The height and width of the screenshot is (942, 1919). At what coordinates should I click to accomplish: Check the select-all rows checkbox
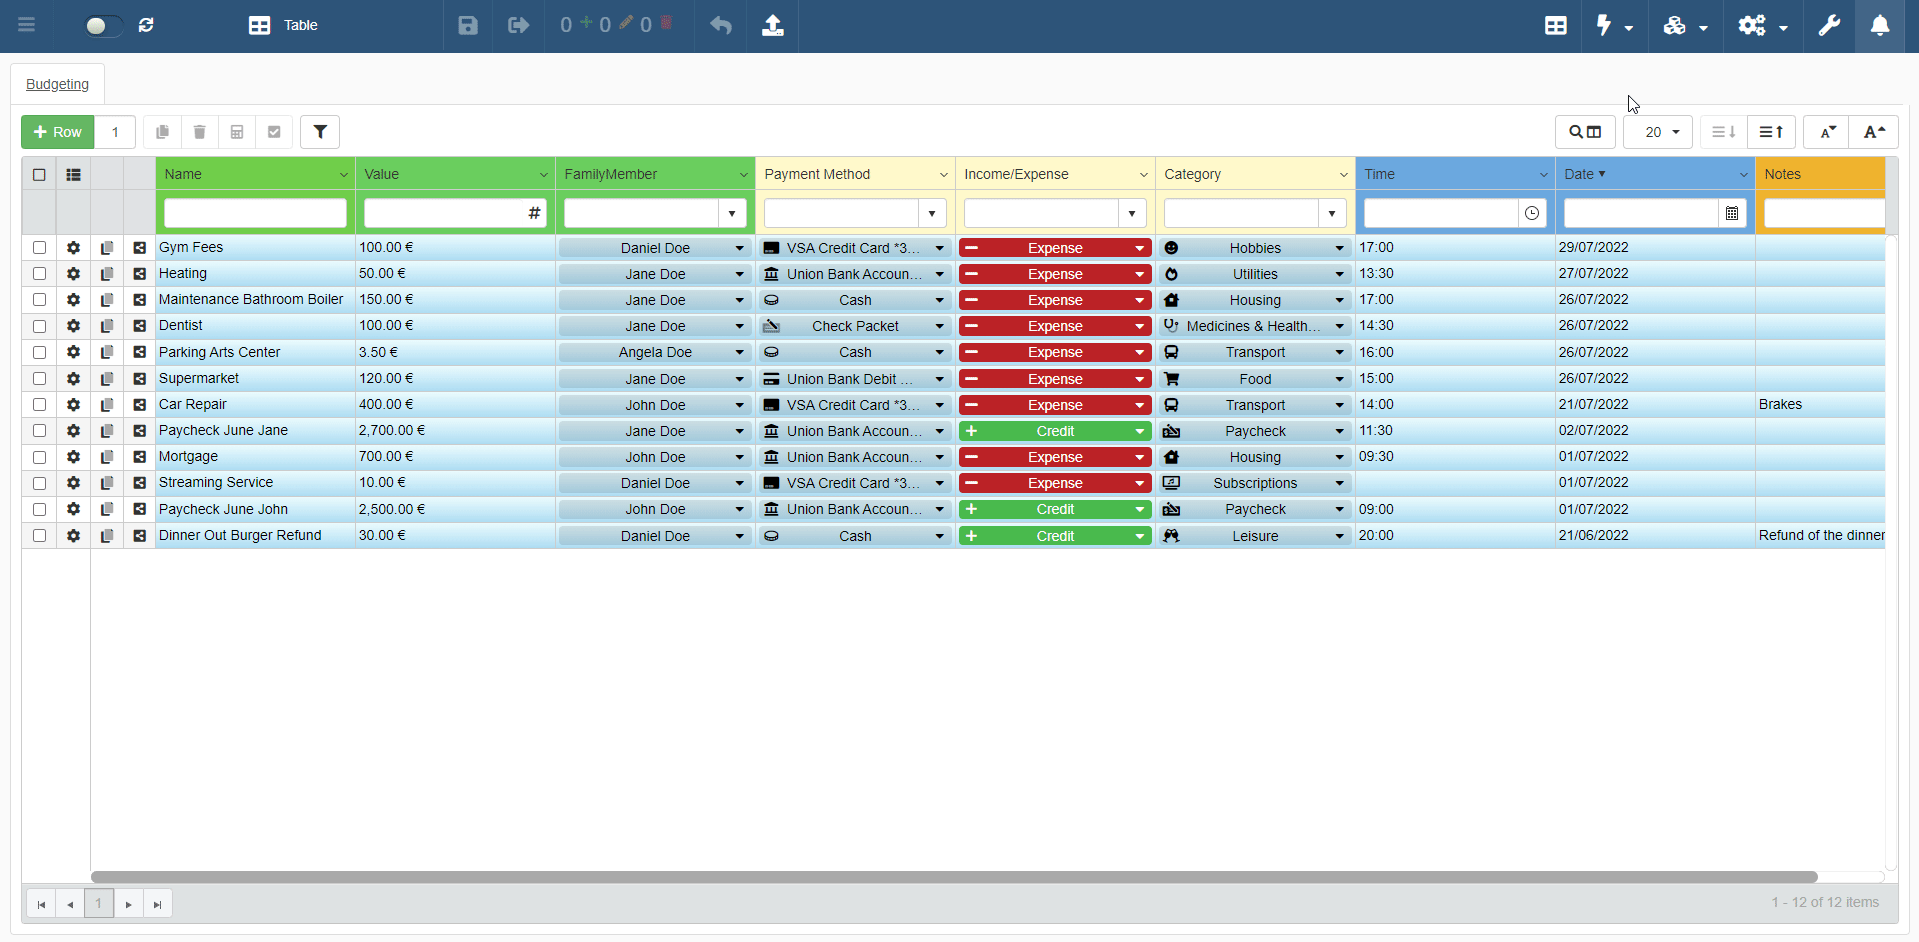(39, 174)
